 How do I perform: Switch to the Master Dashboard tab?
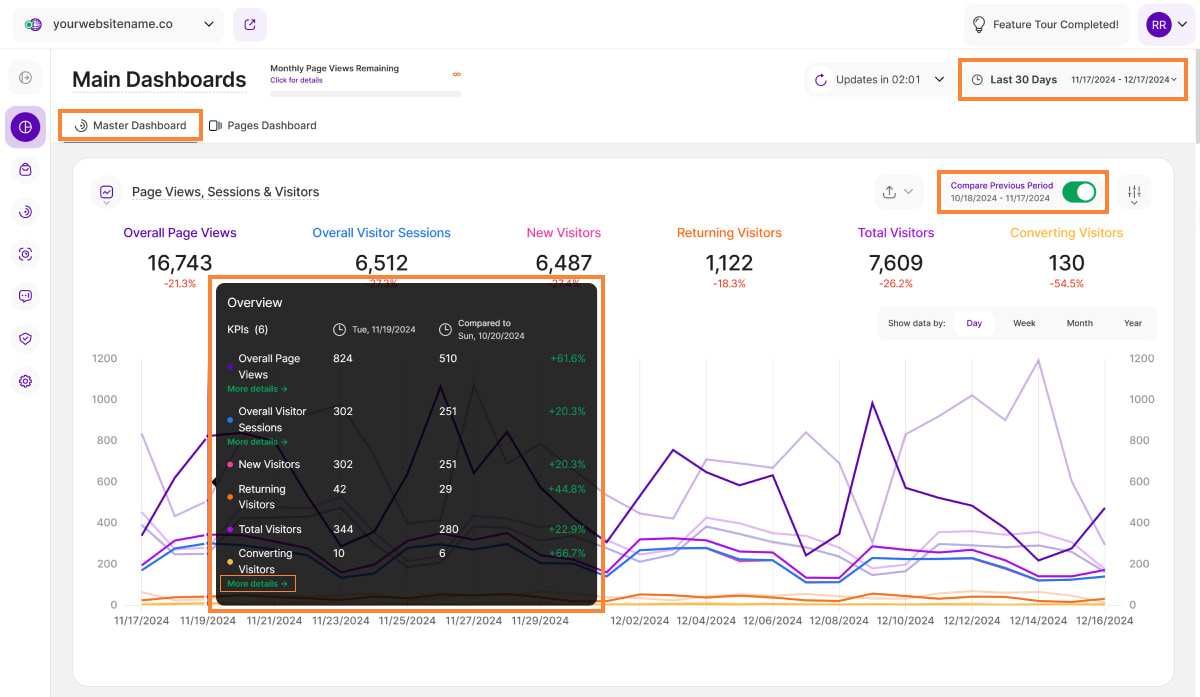[x=130, y=126]
